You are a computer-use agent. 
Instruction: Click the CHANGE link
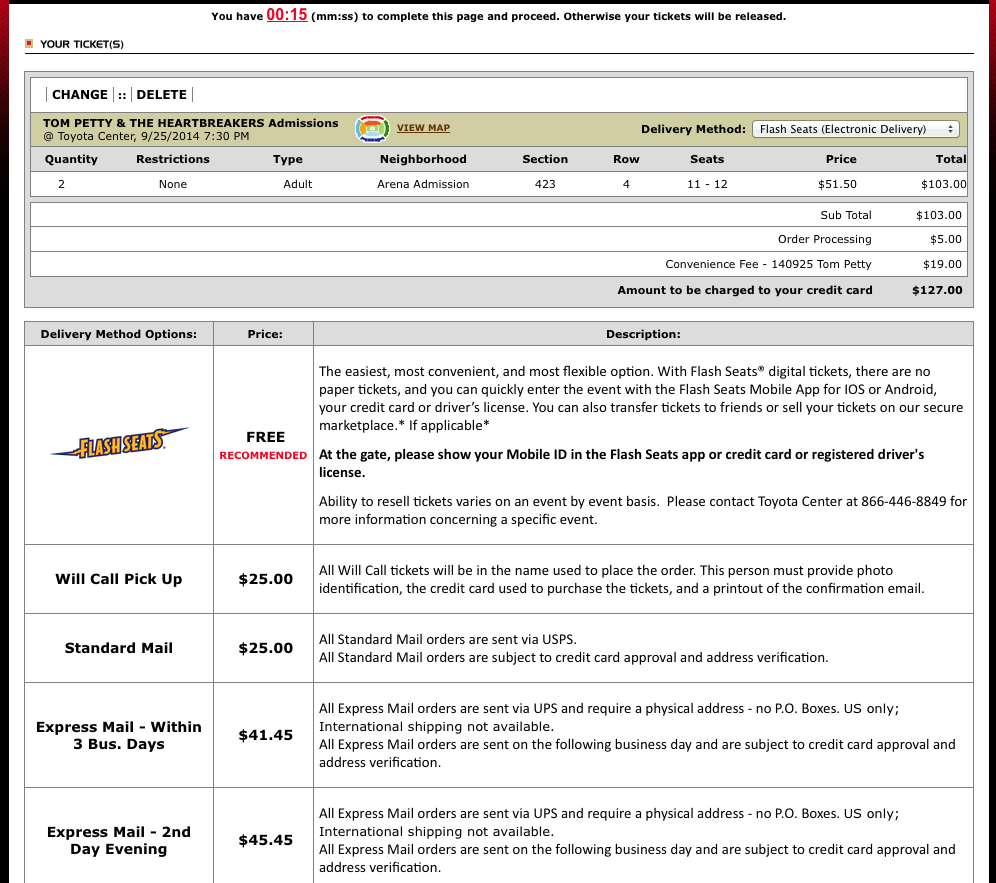click(x=80, y=95)
